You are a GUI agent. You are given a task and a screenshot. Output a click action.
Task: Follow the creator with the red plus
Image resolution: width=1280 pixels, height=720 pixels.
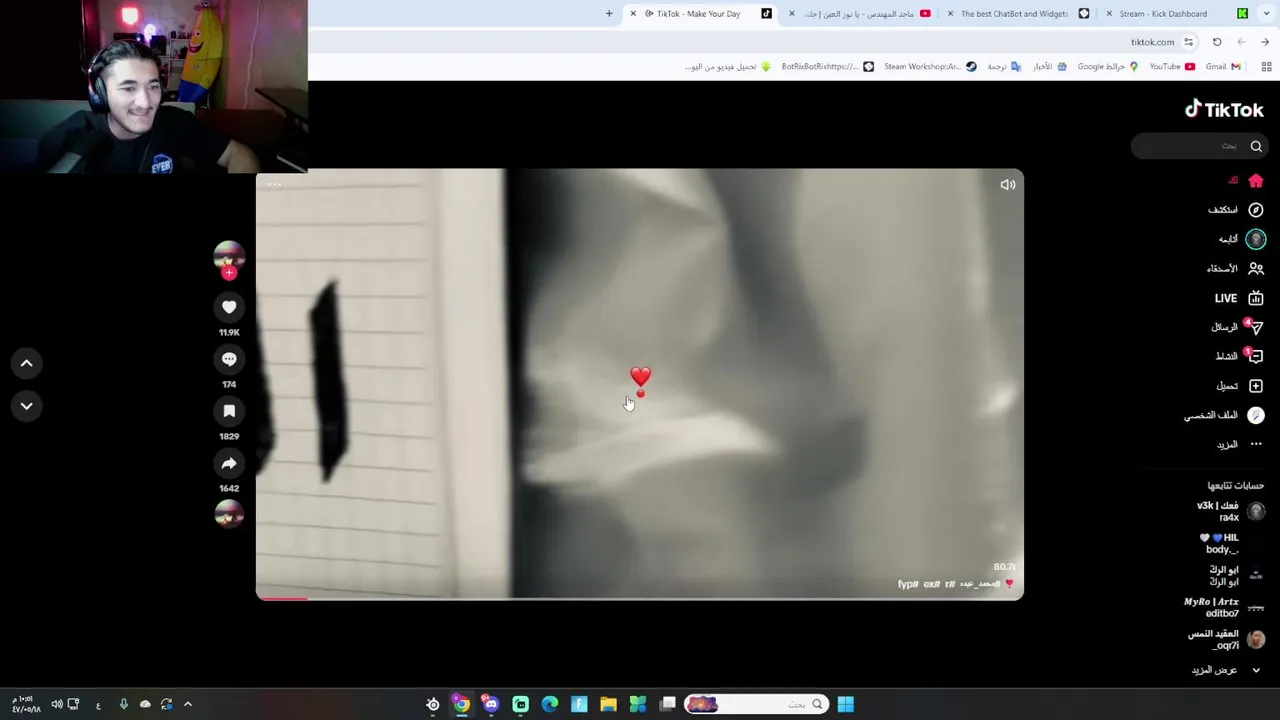tap(229, 272)
